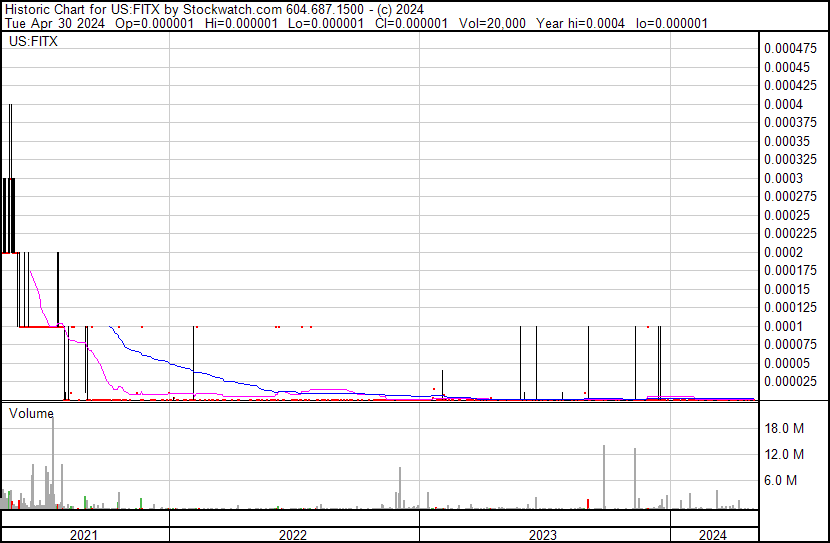Select the 0.0001 price axis label
This screenshot has width=830, height=543.
783,326
